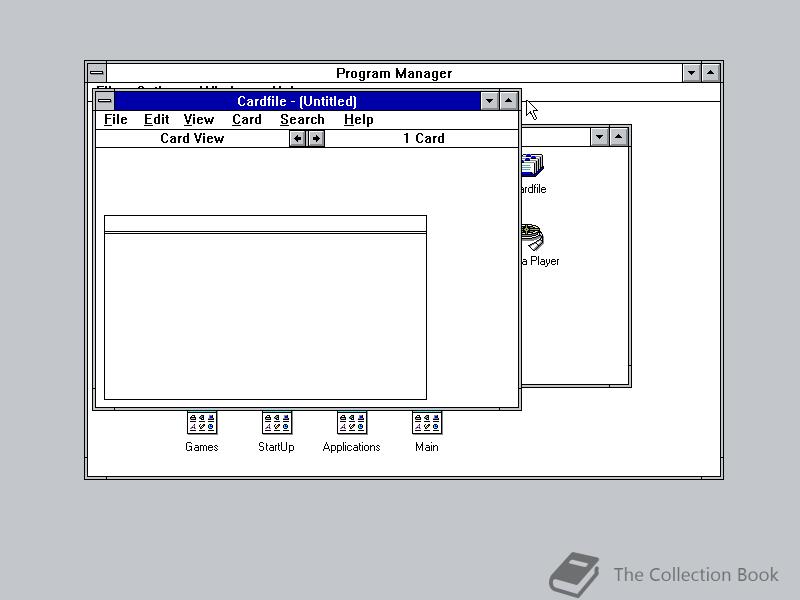Open the Search menu in Cardfile
This screenshot has width=800, height=600.
[302, 119]
